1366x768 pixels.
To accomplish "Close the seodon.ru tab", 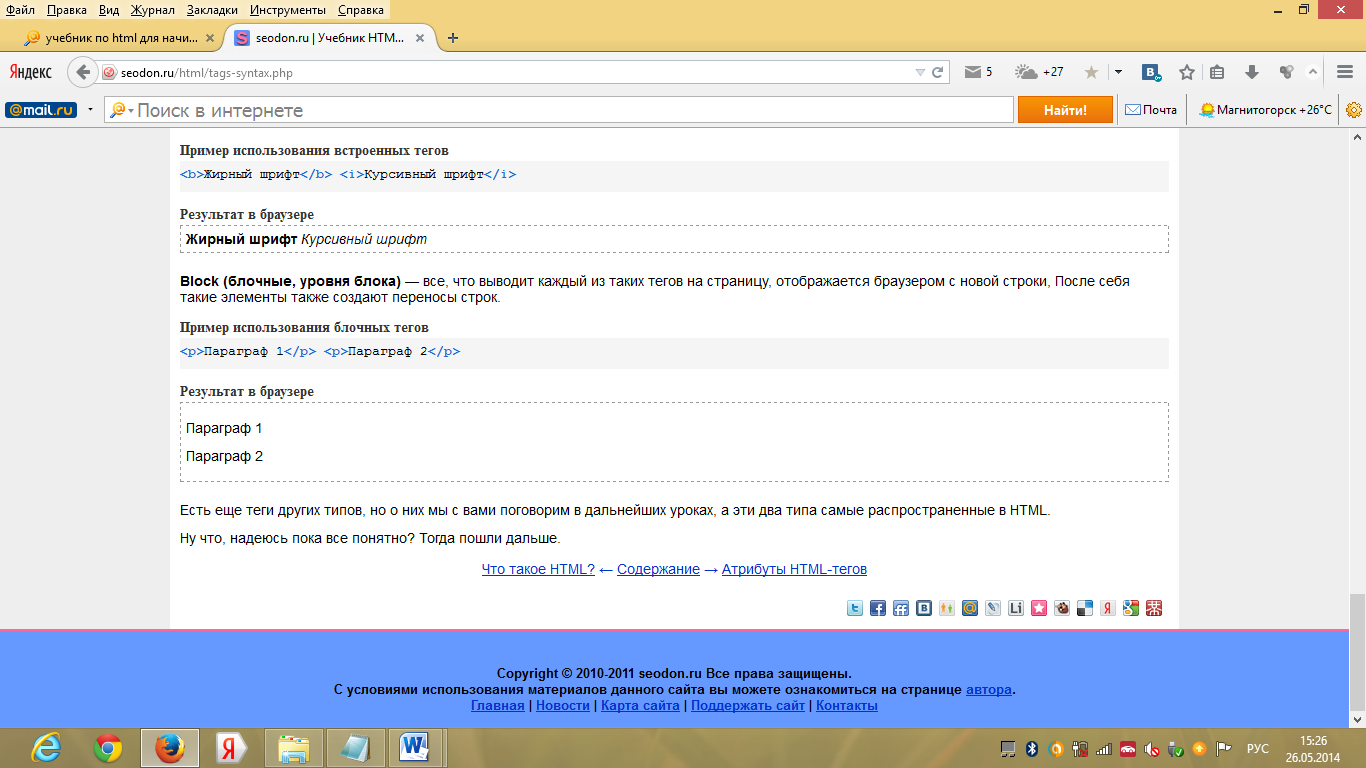I will pos(420,38).
